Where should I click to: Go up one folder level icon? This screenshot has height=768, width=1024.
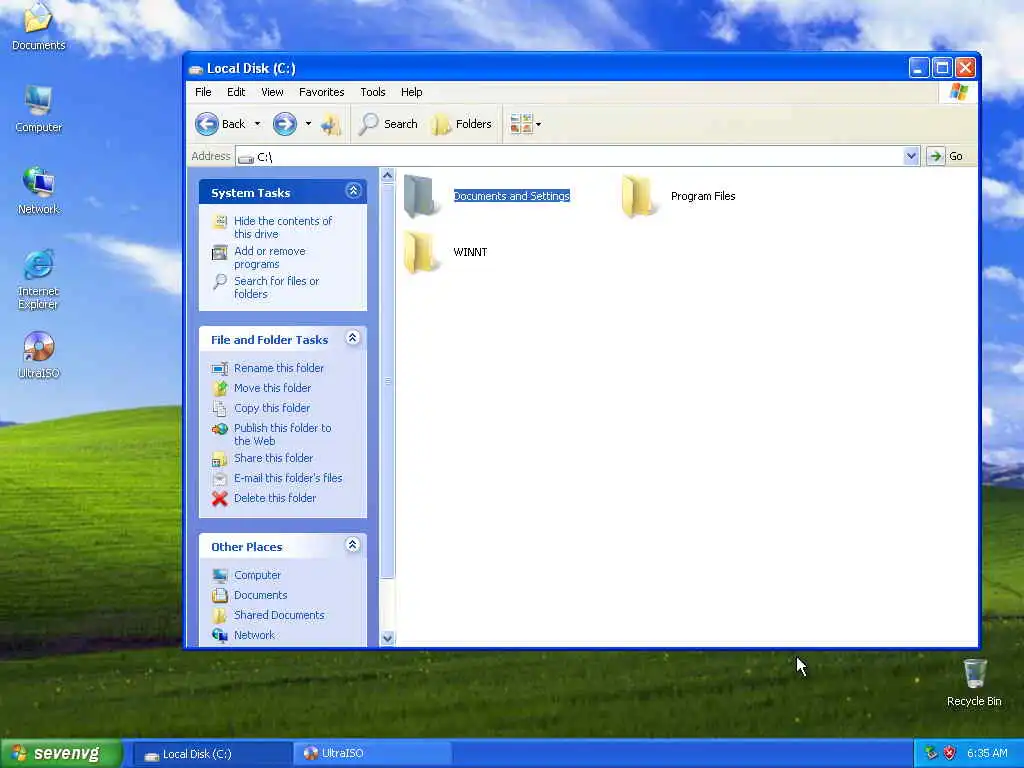point(332,124)
